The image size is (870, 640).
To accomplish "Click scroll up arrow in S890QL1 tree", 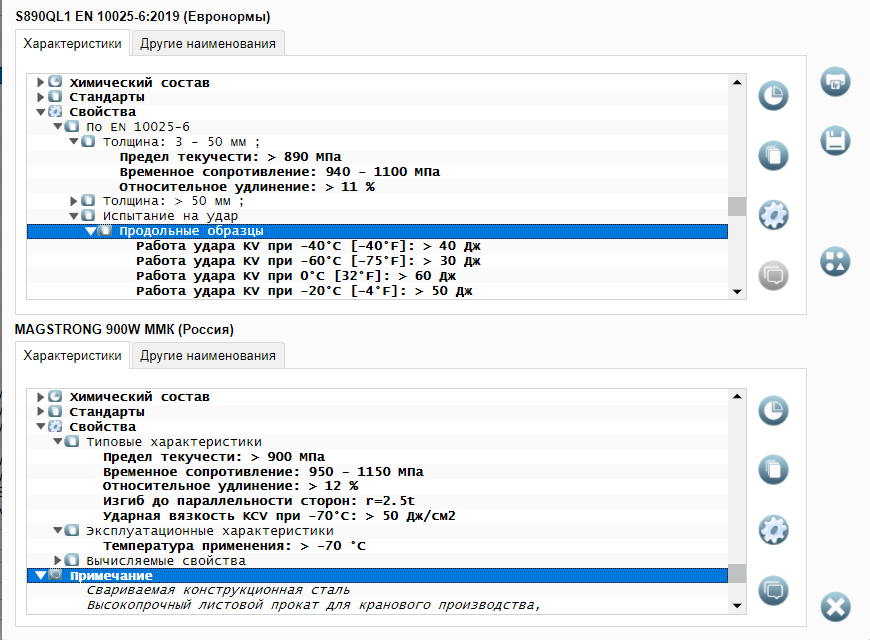I will 737,82.
